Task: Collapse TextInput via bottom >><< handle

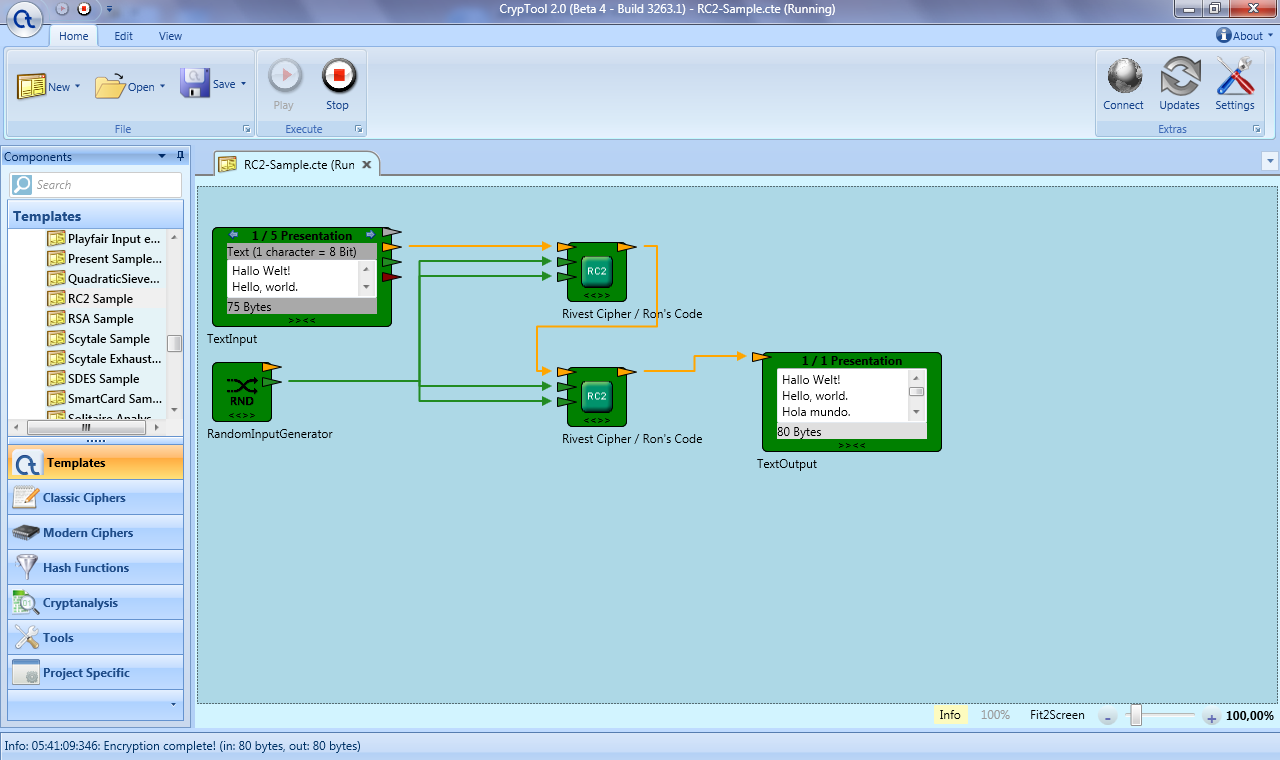Action: (x=301, y=320)
